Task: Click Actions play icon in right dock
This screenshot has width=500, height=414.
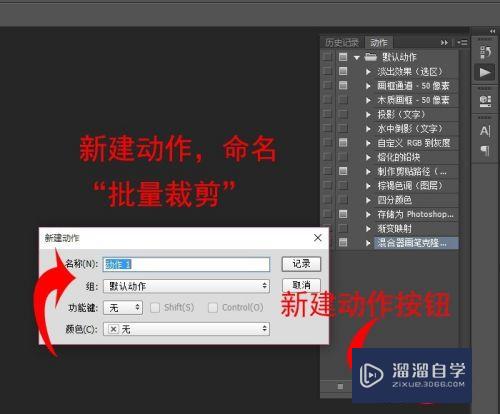Action: pyautogui.click(x=485, y=72)
